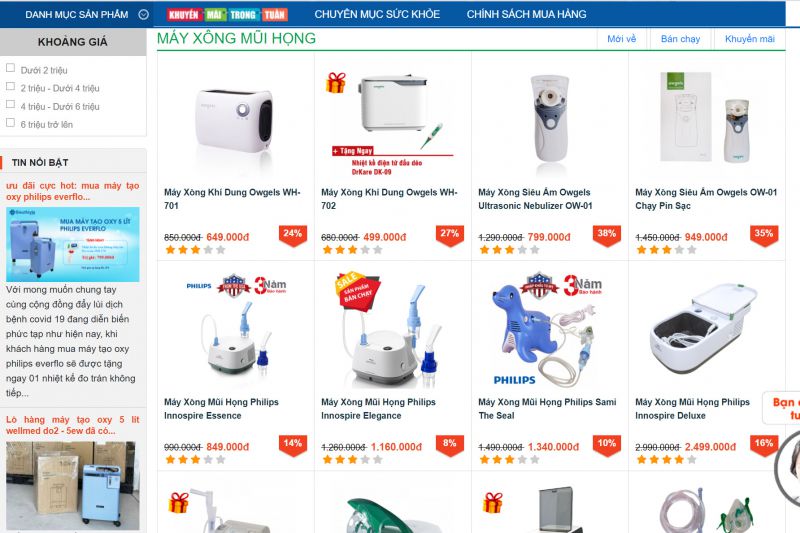This screenshot has height=533, width=800.
Task: Select the Khuyến mãi sorting tab
Action: pyautogui.click(x=749, y=39)
